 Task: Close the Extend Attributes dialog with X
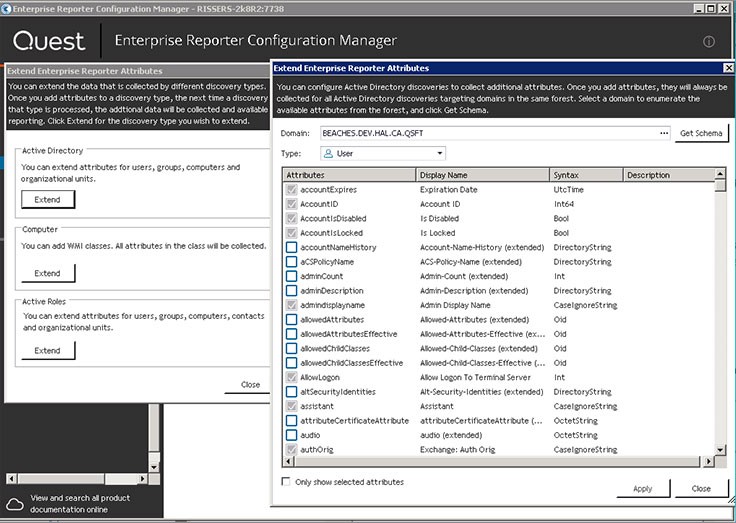coord(728,68)
